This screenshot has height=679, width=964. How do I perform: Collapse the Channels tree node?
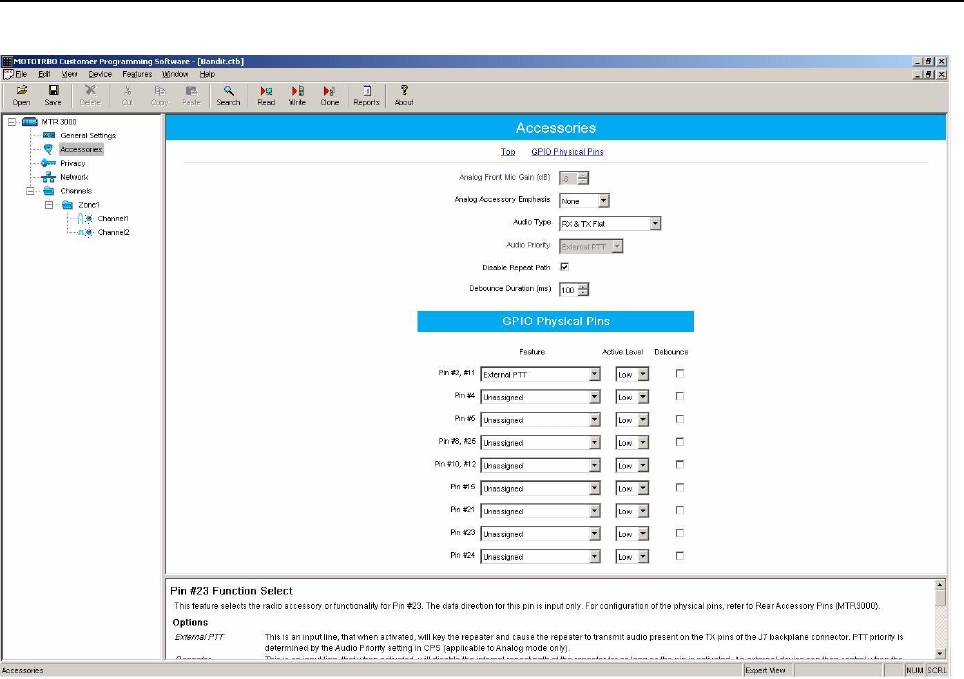click(x=30, y=191)
